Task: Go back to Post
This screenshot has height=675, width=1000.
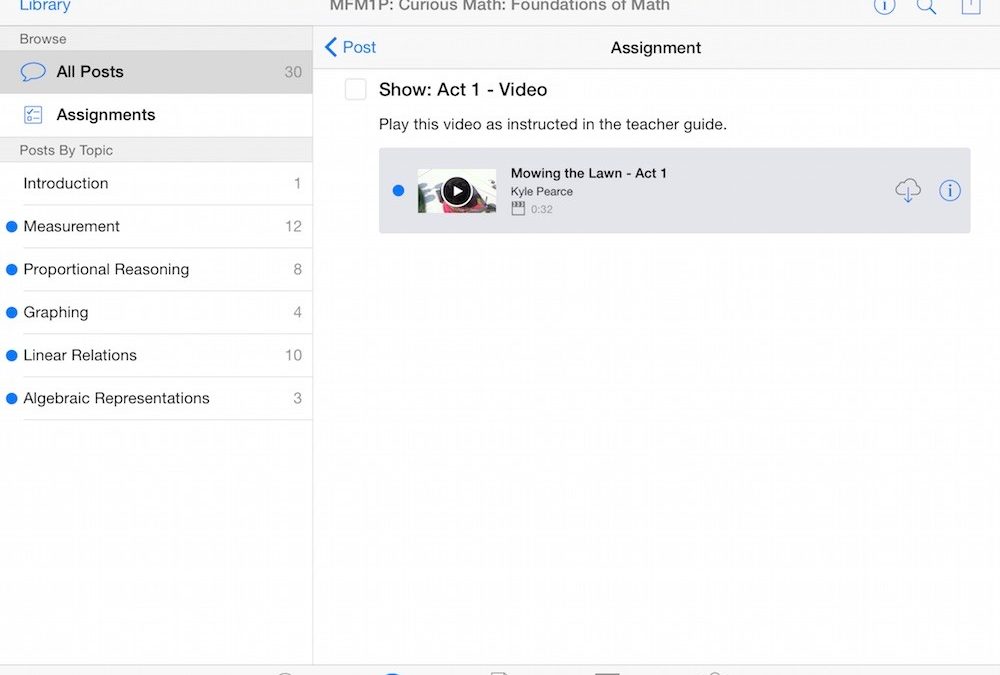Action: tap(350, 47)
